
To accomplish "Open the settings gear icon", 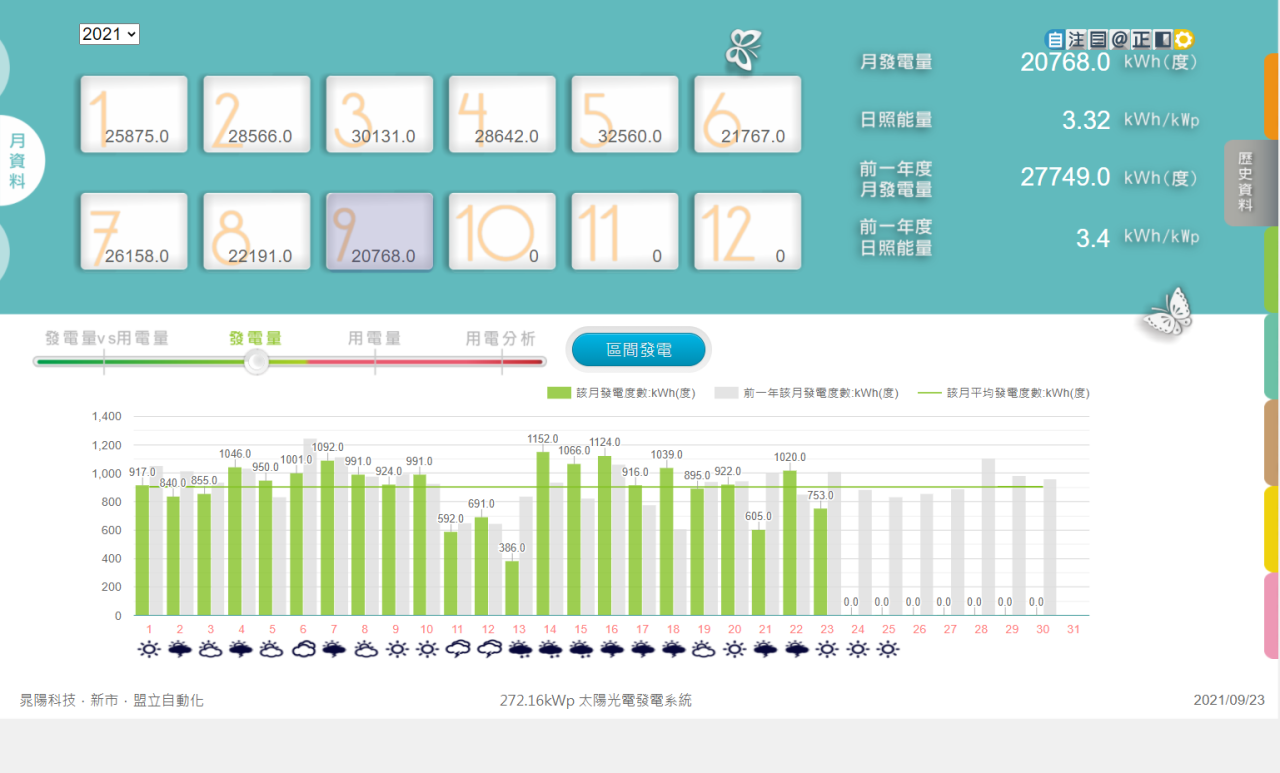I will [1183, 39].
